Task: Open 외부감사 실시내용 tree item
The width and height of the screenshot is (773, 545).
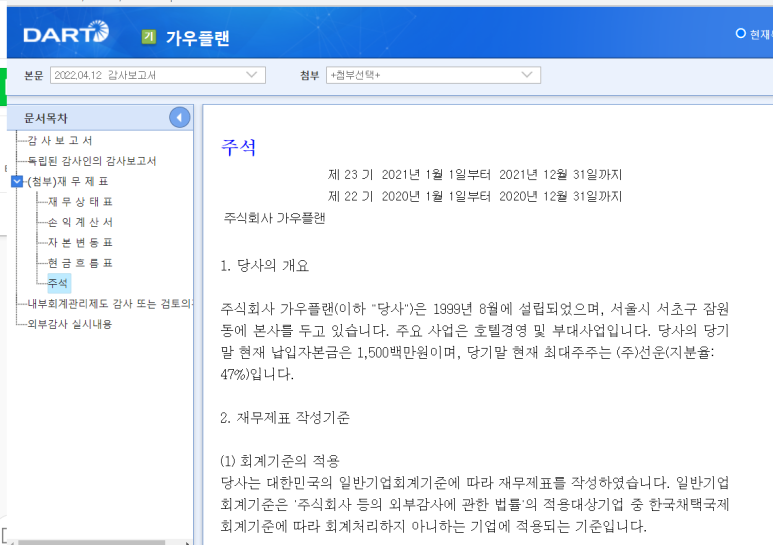Action: pyautogui.click(x=70, y=324)
